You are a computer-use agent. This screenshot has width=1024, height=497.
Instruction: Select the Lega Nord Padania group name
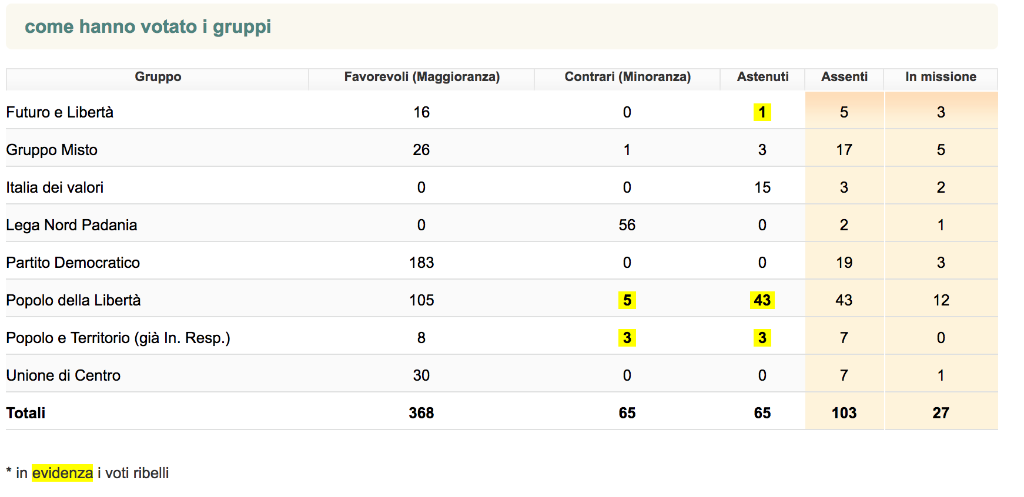click(72, 225)
